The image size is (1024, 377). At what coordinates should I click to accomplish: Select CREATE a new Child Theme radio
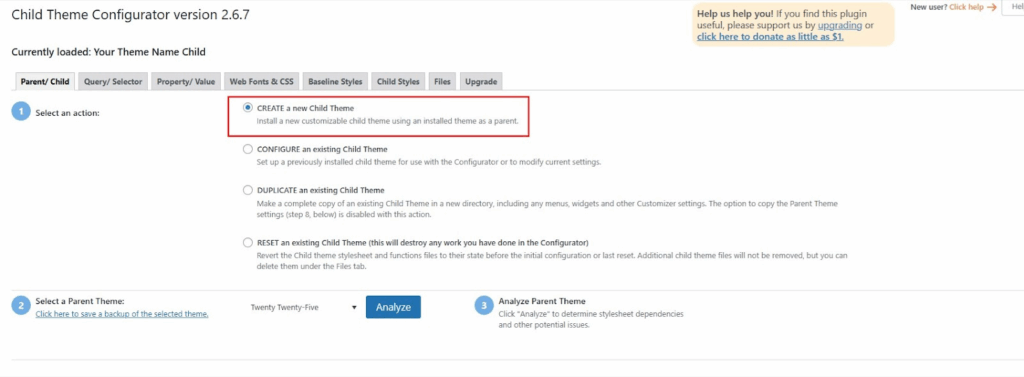pyautogui.click(x=248, y=108)
